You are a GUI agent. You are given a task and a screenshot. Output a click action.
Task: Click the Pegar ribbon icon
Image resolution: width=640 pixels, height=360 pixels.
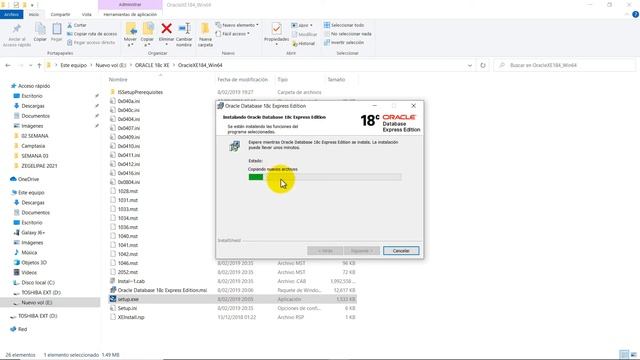coord(57,29)
